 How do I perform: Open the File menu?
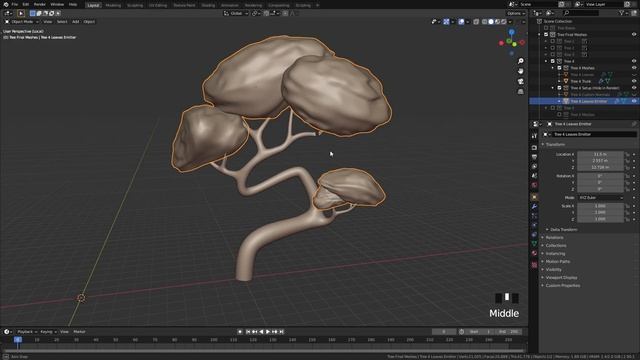15,4
